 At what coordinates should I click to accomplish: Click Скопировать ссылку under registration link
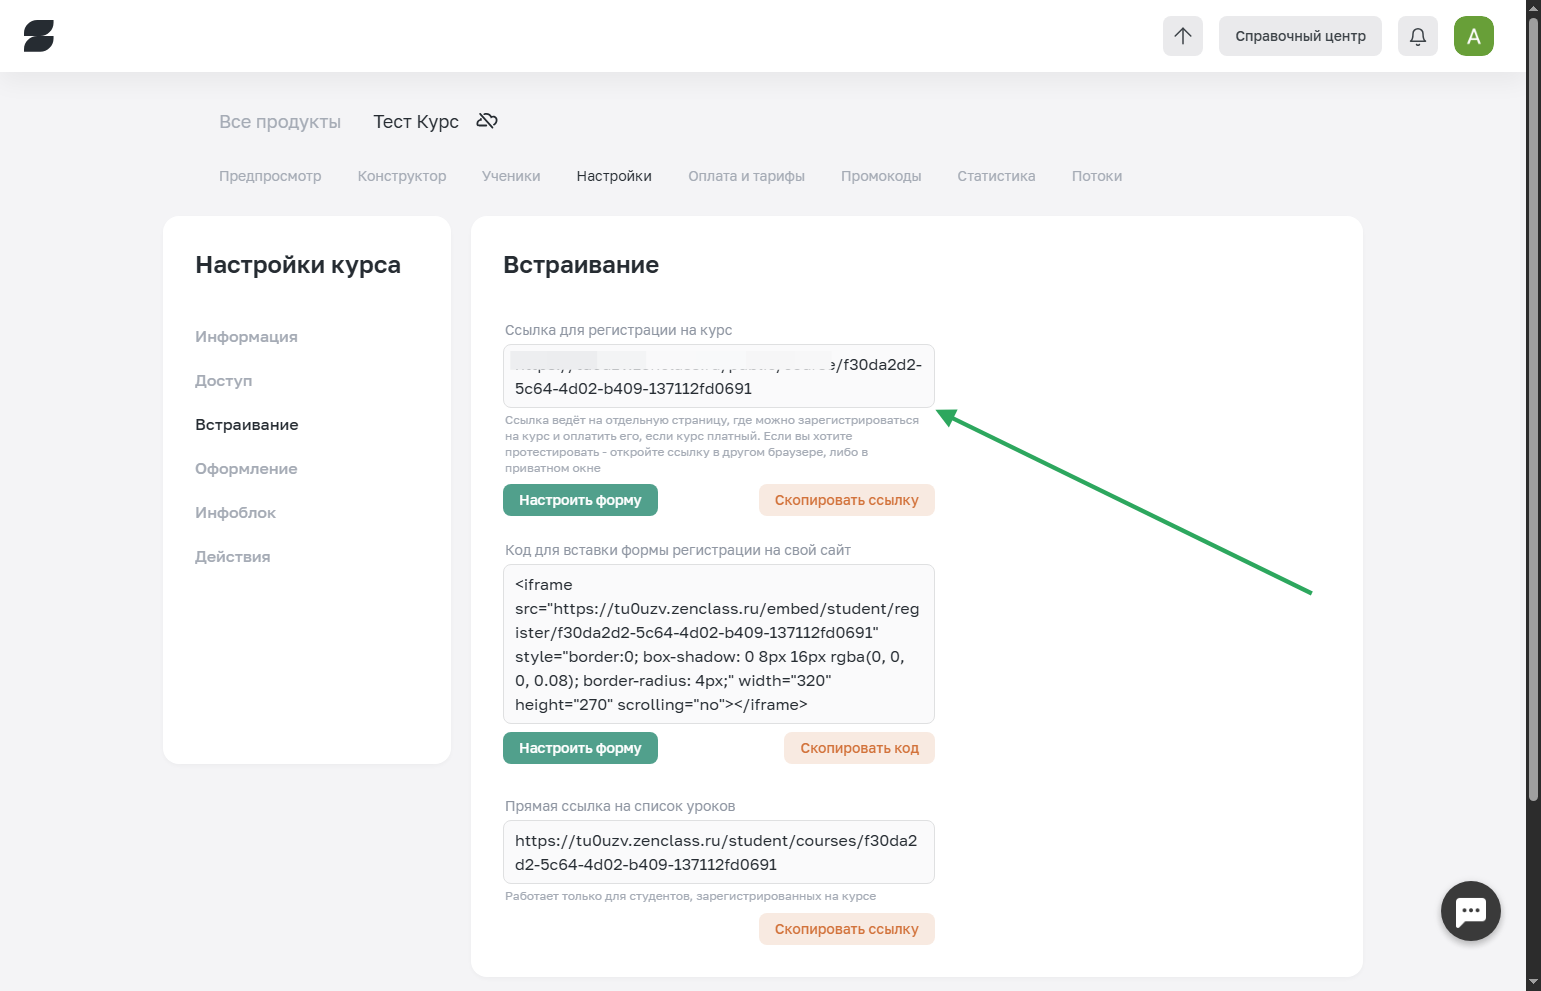pyautogui.click(x=847, y=500)
